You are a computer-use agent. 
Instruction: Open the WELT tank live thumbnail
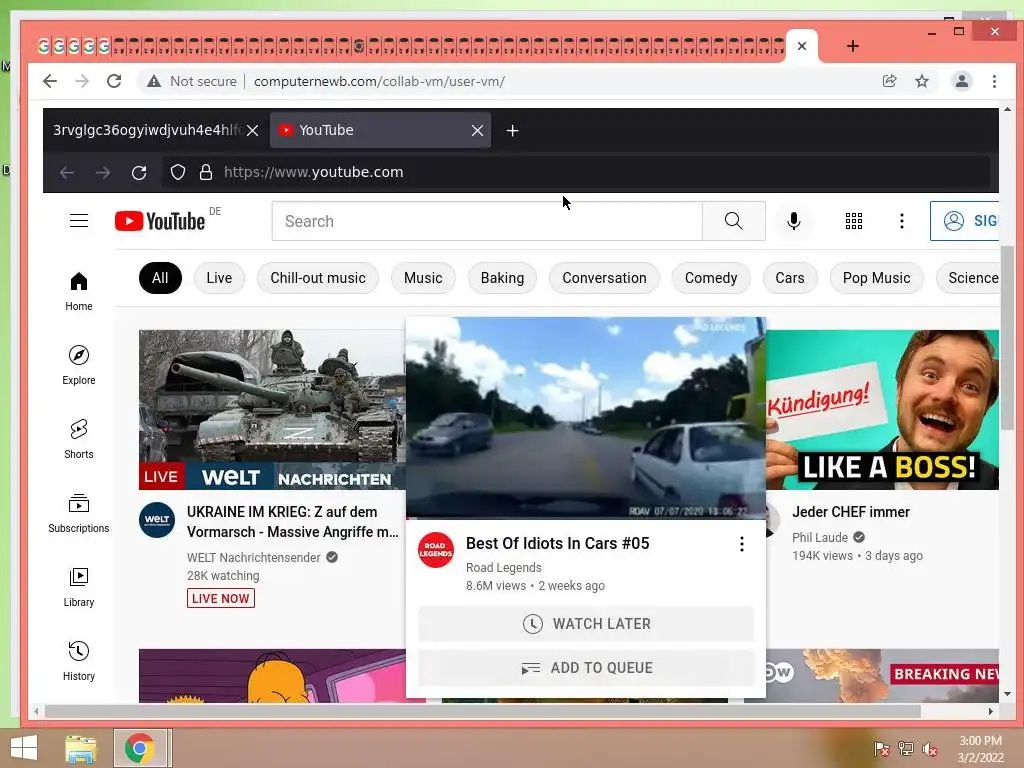(x=272, y=409)
